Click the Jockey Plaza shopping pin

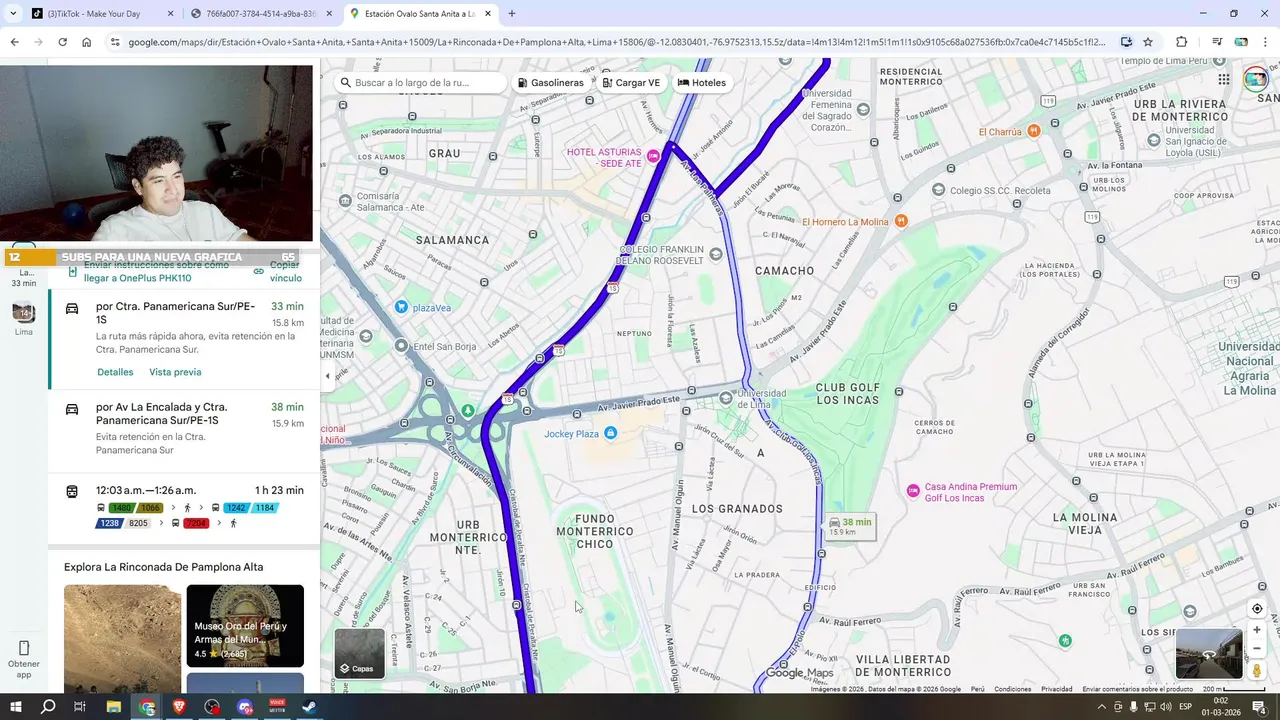coord(611,433)
